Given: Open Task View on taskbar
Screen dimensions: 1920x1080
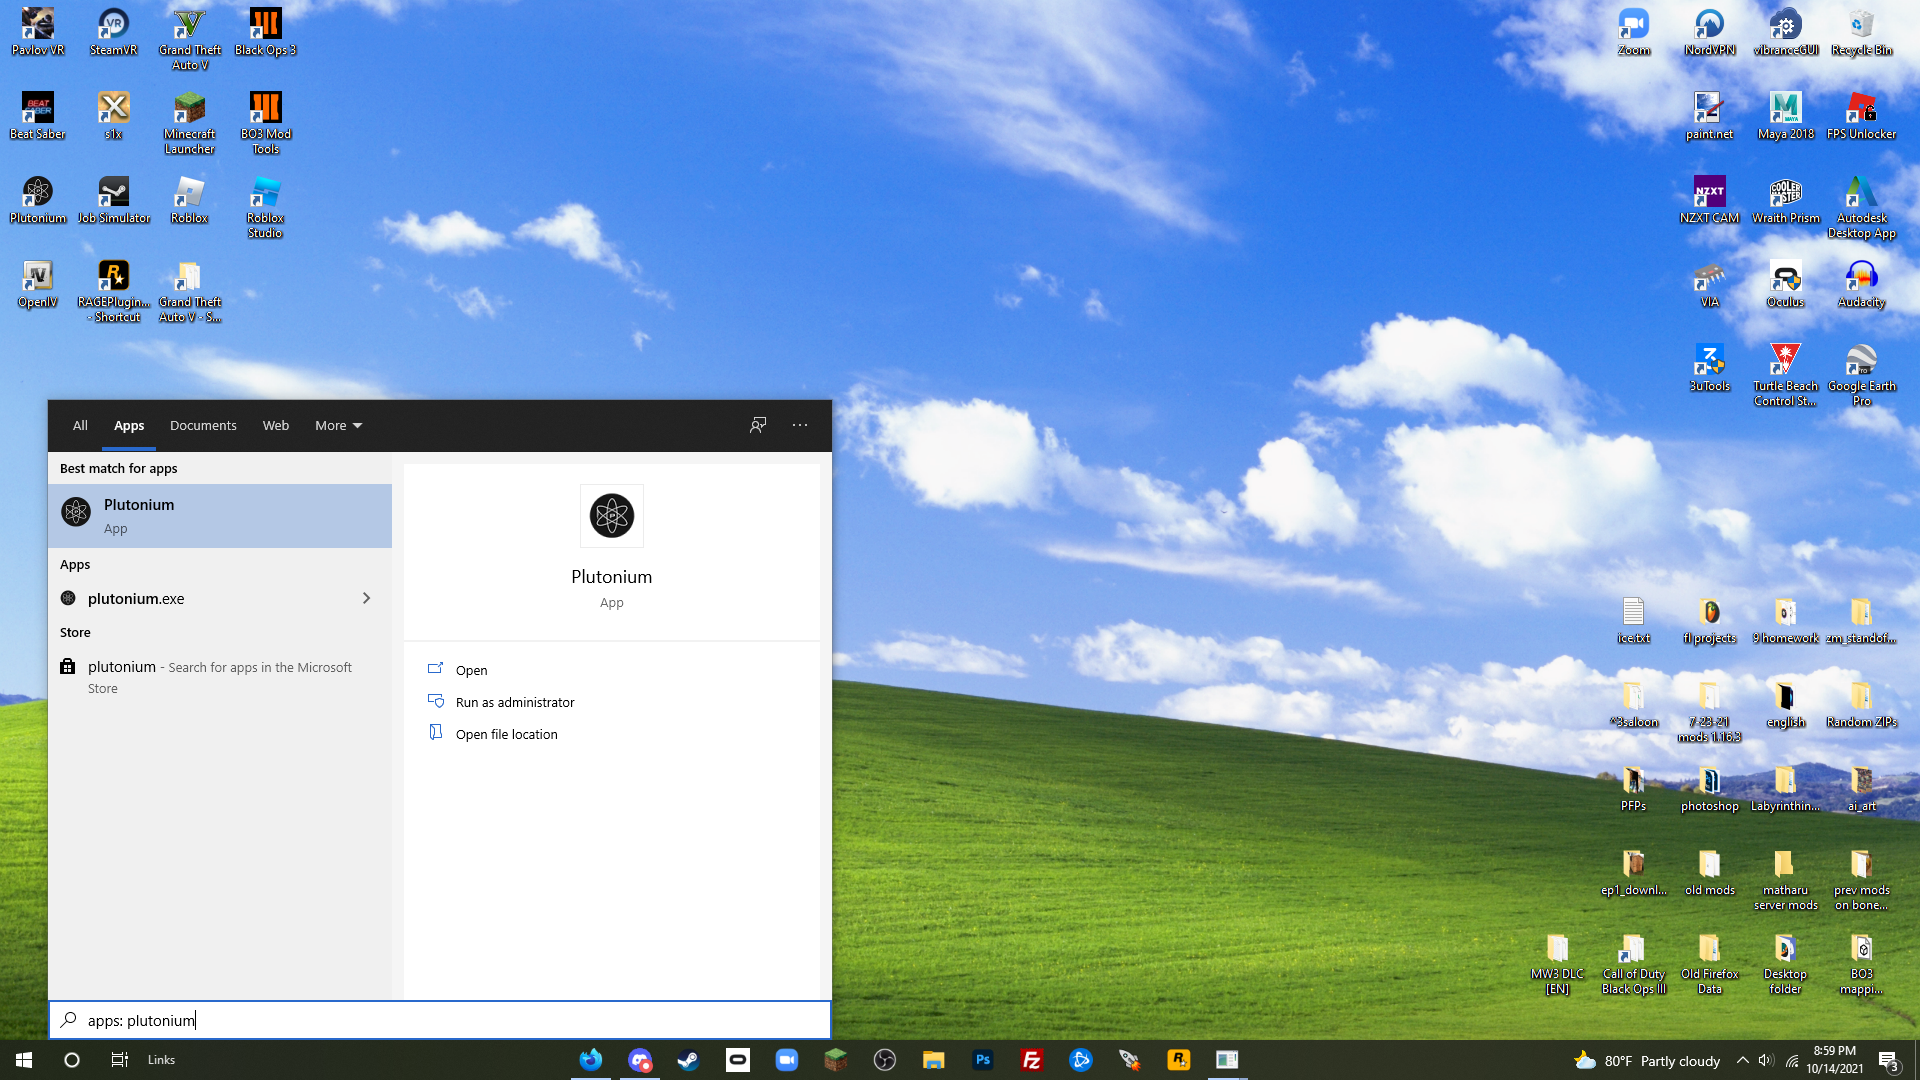Looking at the screenshot, I should 119,1060.
